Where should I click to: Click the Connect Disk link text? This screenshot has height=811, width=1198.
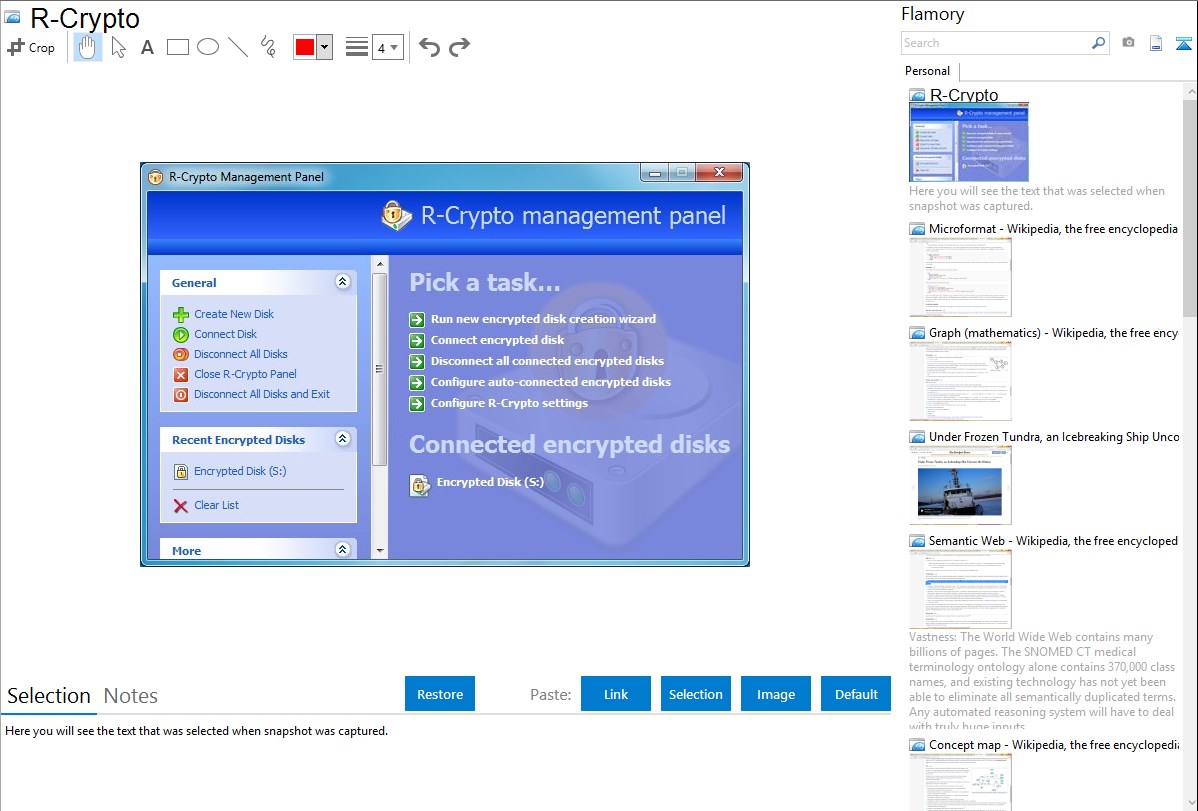(225, 334)
